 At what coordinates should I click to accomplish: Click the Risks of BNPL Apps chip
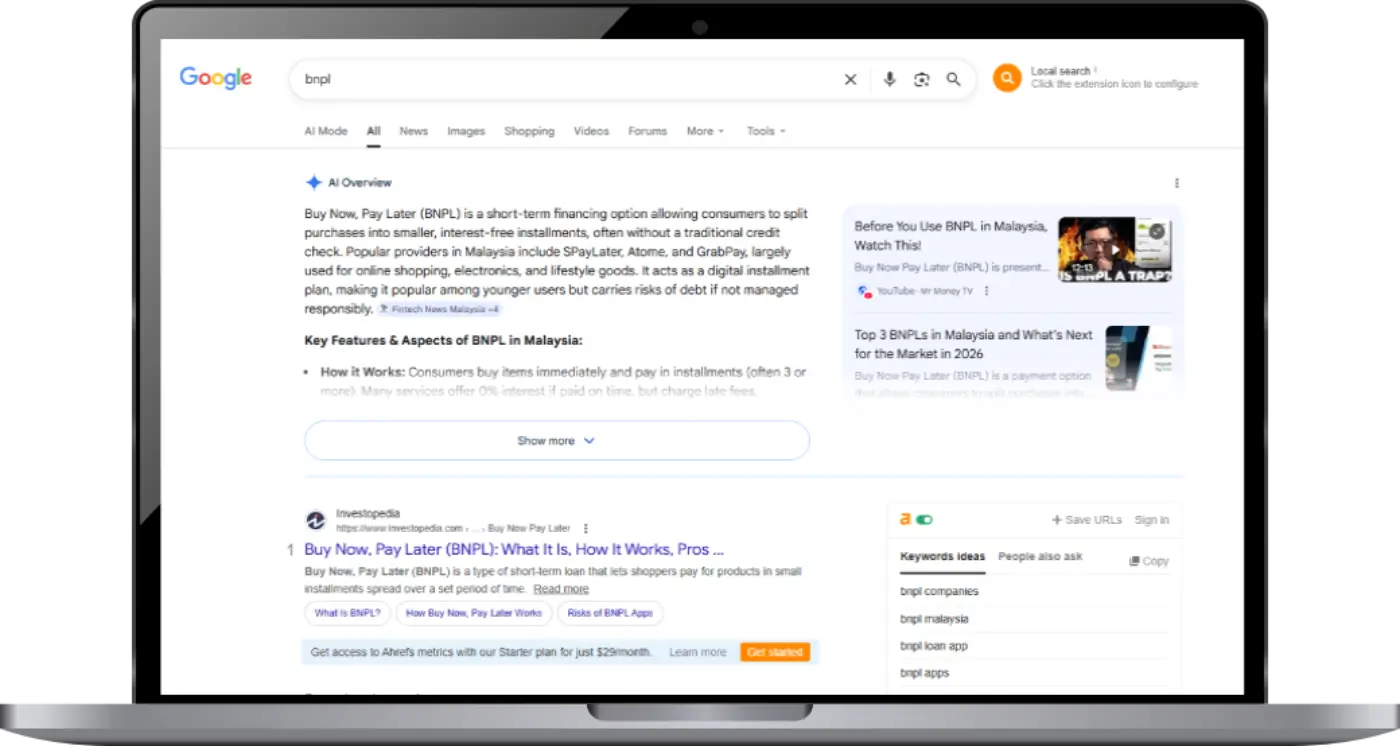coord(610,613)
